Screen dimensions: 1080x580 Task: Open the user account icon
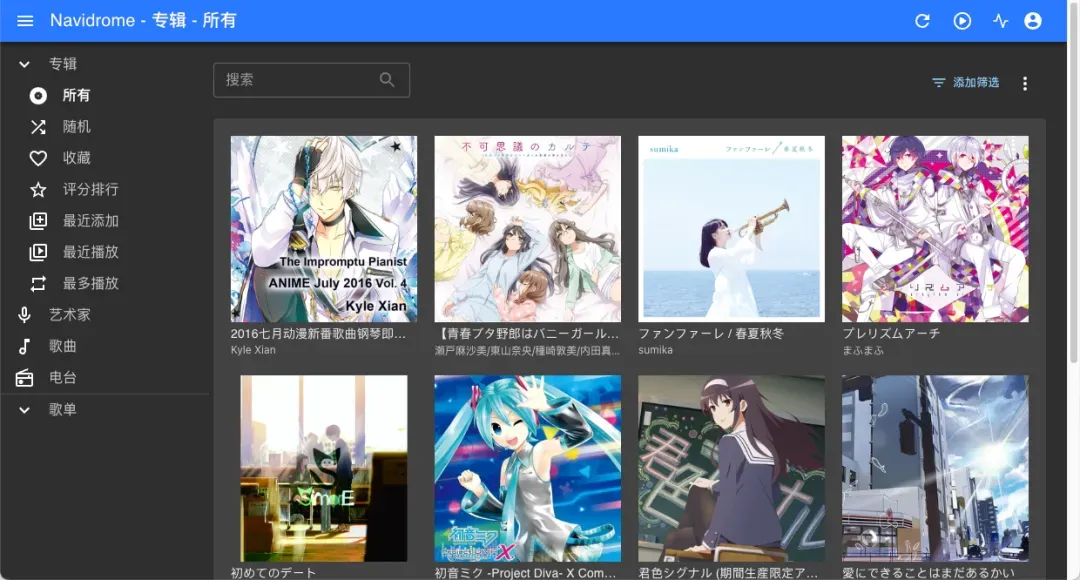click(1033, 21)
